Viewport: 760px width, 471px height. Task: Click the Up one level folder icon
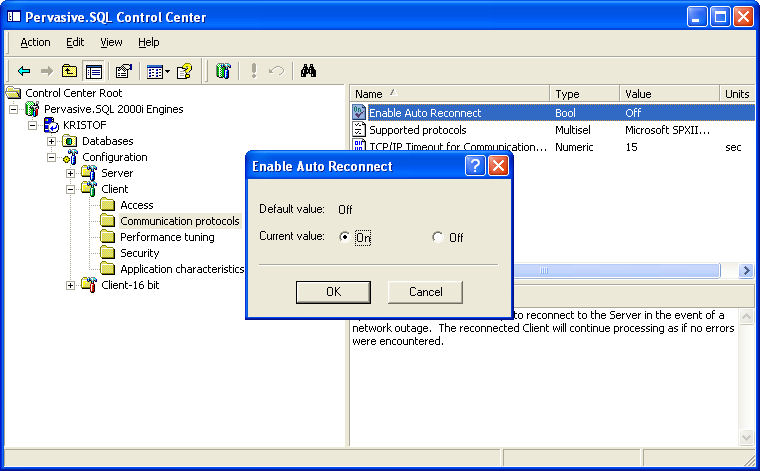69,72
